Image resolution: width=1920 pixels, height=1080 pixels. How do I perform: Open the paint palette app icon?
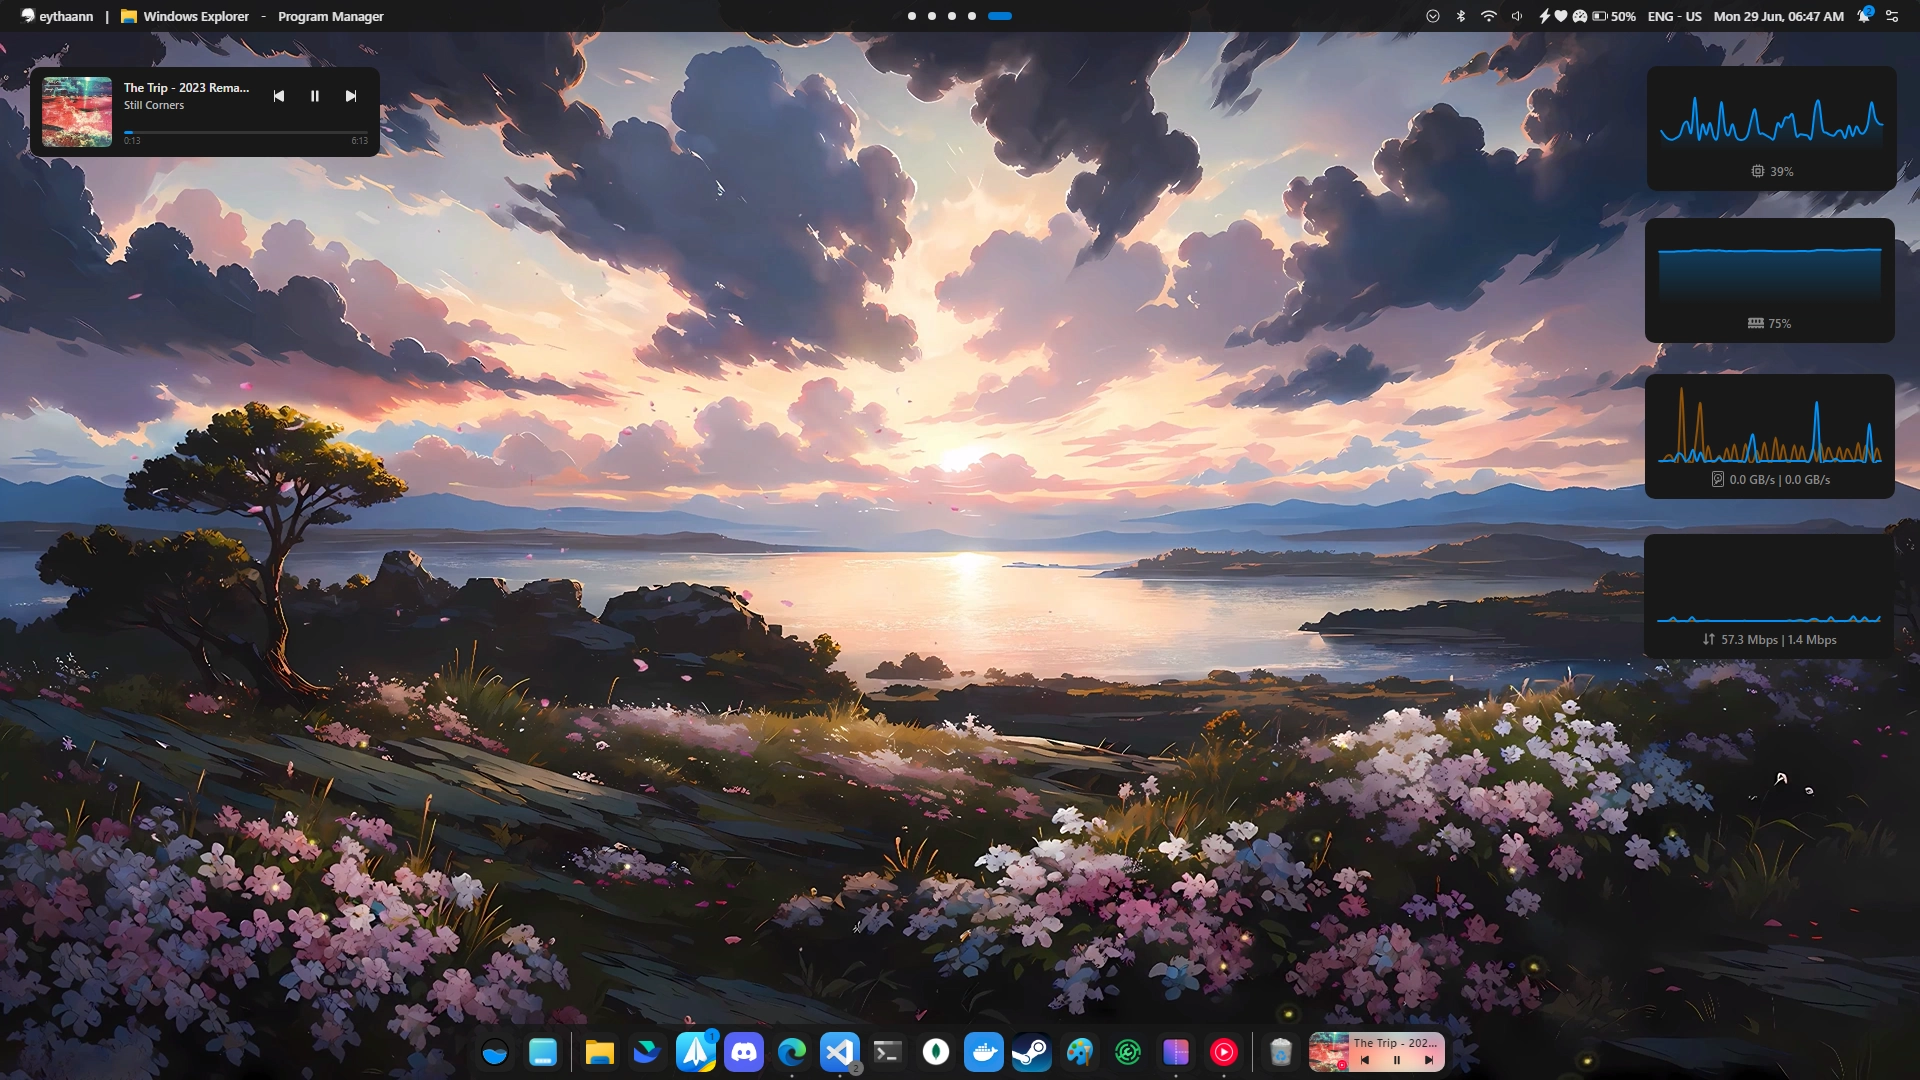pyautogui.click(x=1080, y=1052)
